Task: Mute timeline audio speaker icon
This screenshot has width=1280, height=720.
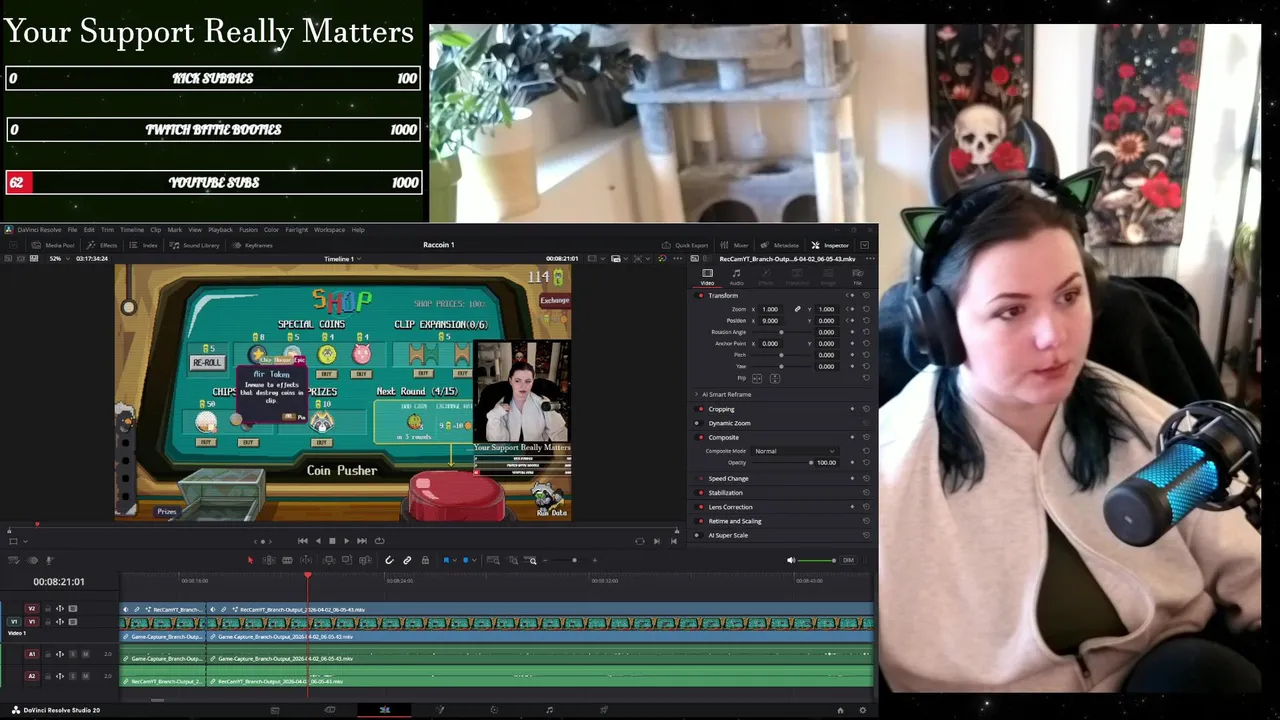Action: 791,560
